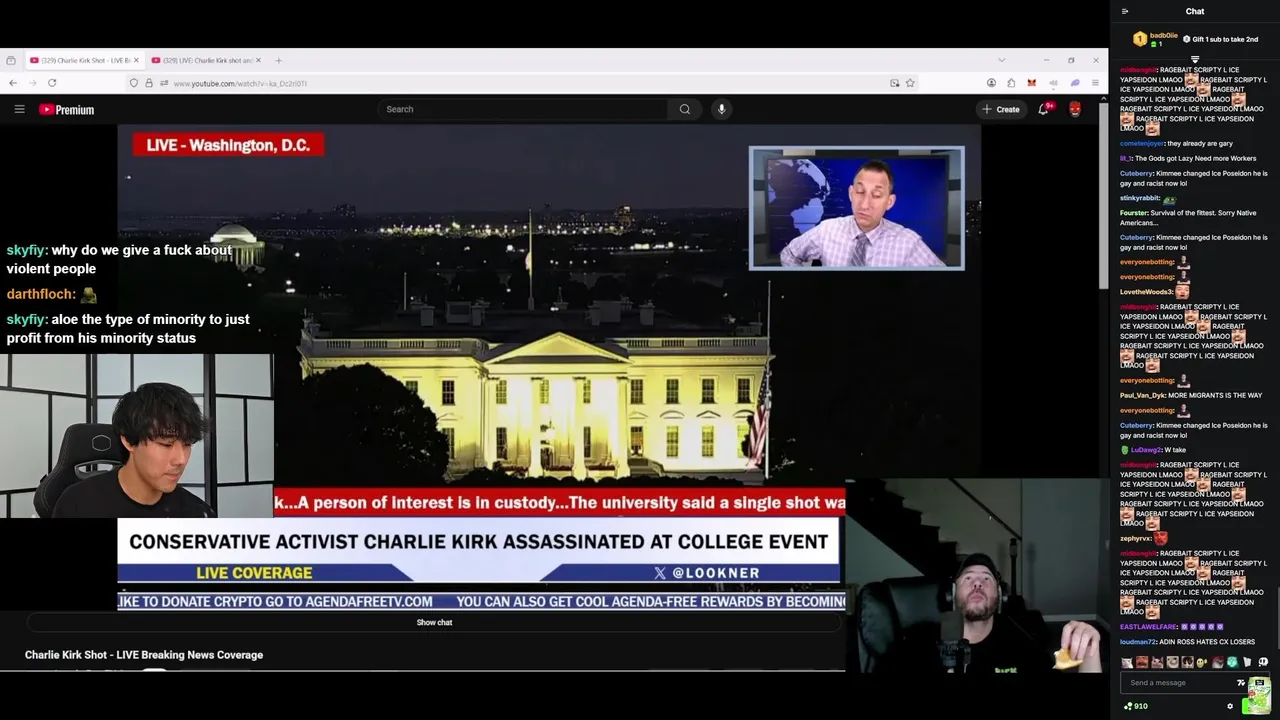1280x720 pixels.
Task: Click the live news video player
Action: coord(548,367)
